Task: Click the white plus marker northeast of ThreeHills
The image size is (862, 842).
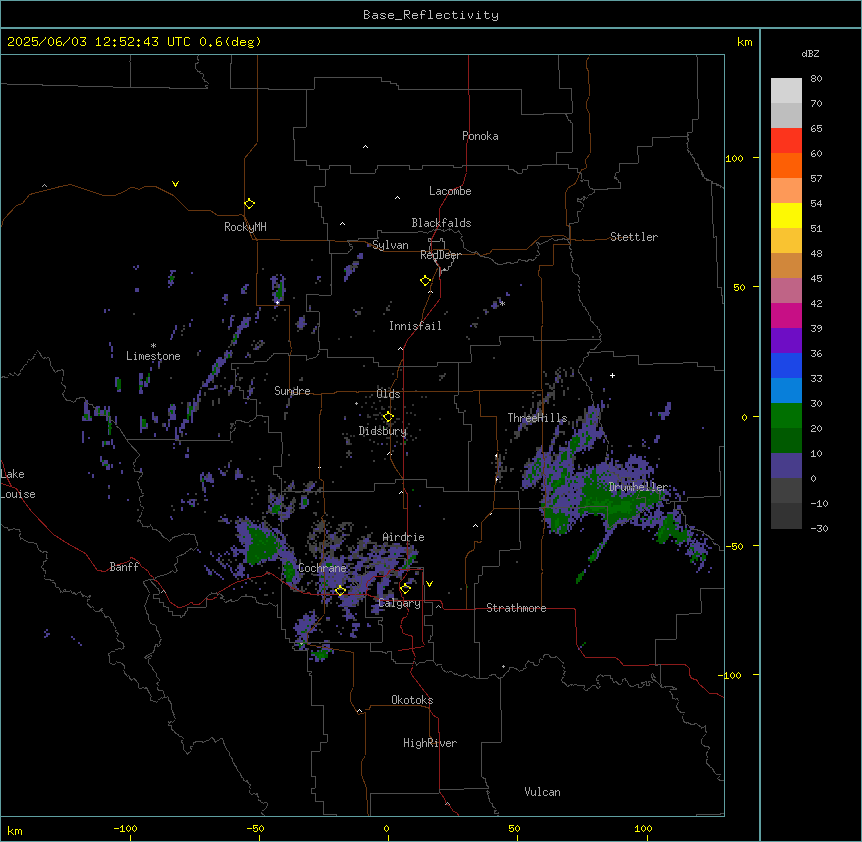Action: pyautogui.click(x=612, y=375)
